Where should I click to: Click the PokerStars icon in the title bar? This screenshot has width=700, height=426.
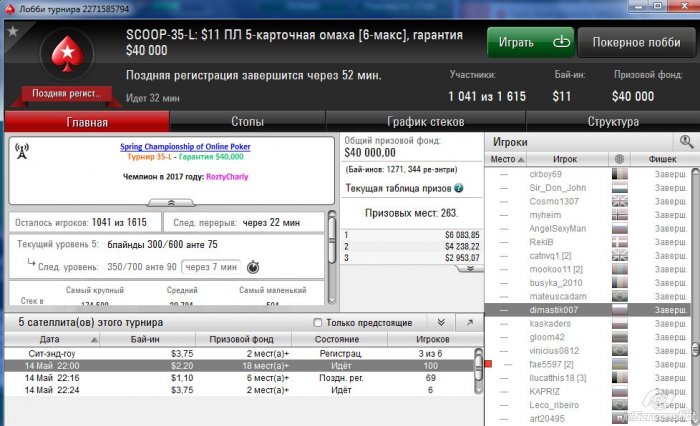click(x=10, y=8)
